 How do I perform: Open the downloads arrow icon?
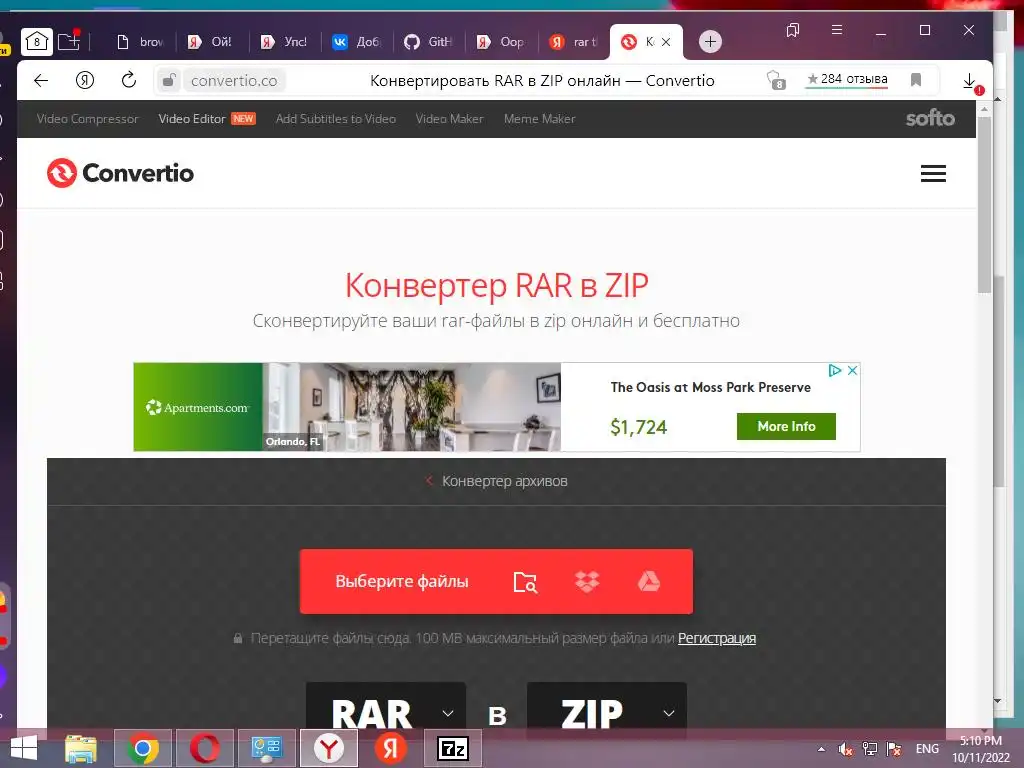point(970,82)
